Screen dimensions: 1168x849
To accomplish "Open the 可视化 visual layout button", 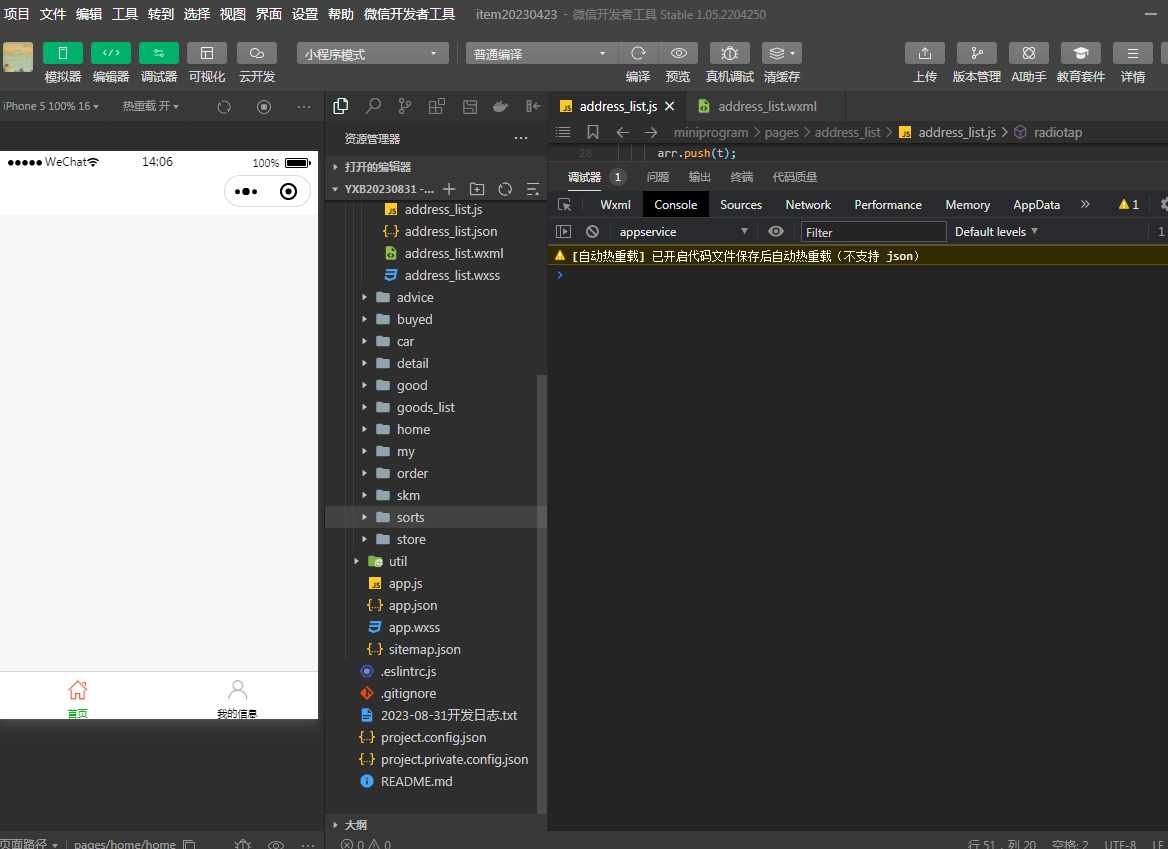I will [x=207, y=54].
